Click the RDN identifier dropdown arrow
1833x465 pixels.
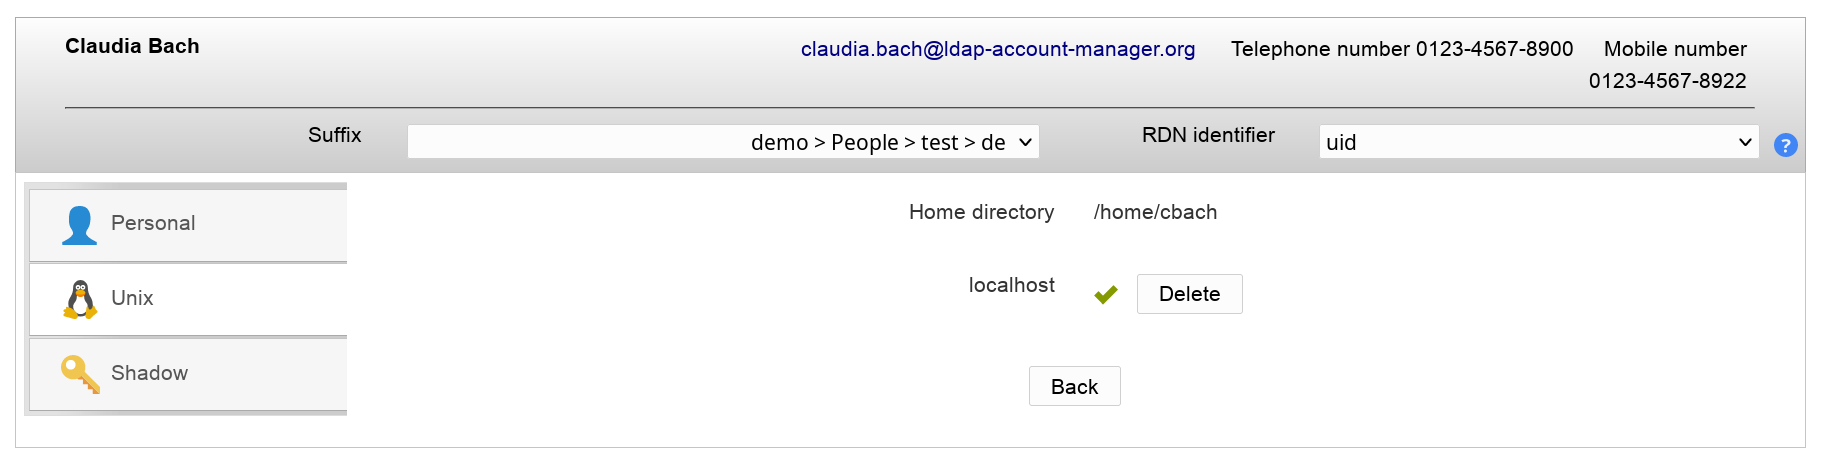click(1745, 142)
